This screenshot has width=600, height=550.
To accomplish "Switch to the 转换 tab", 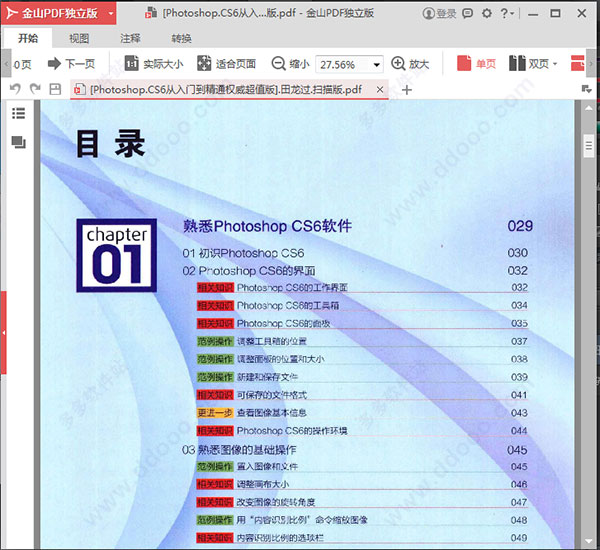I will click(181, 38).
